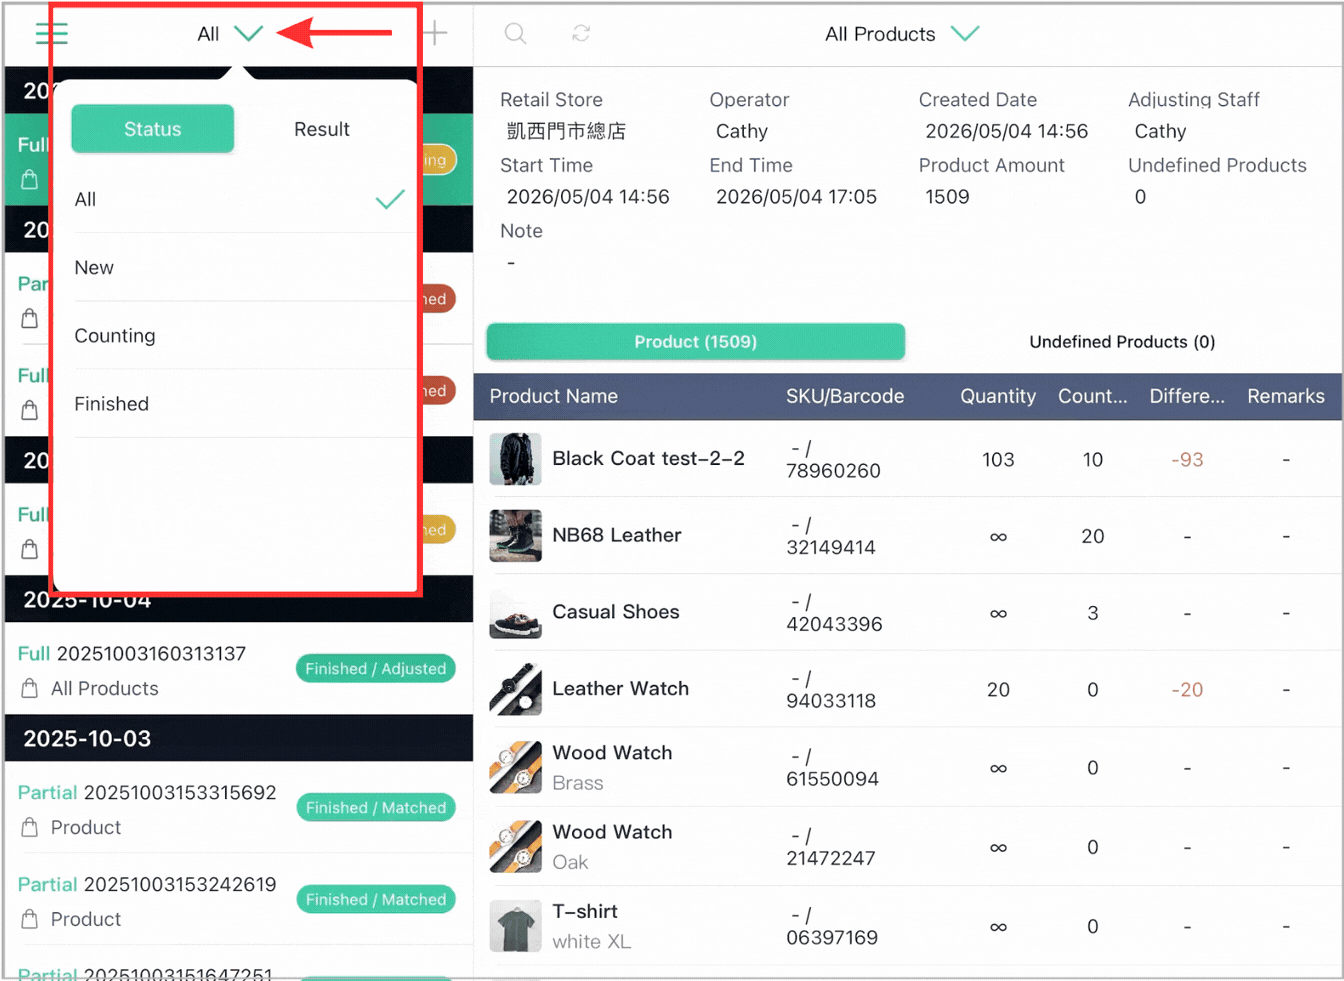The height and width of the screenshot is (981, 1344).
Task: Click barcode 42043396
Action: (x=834, y=625)
